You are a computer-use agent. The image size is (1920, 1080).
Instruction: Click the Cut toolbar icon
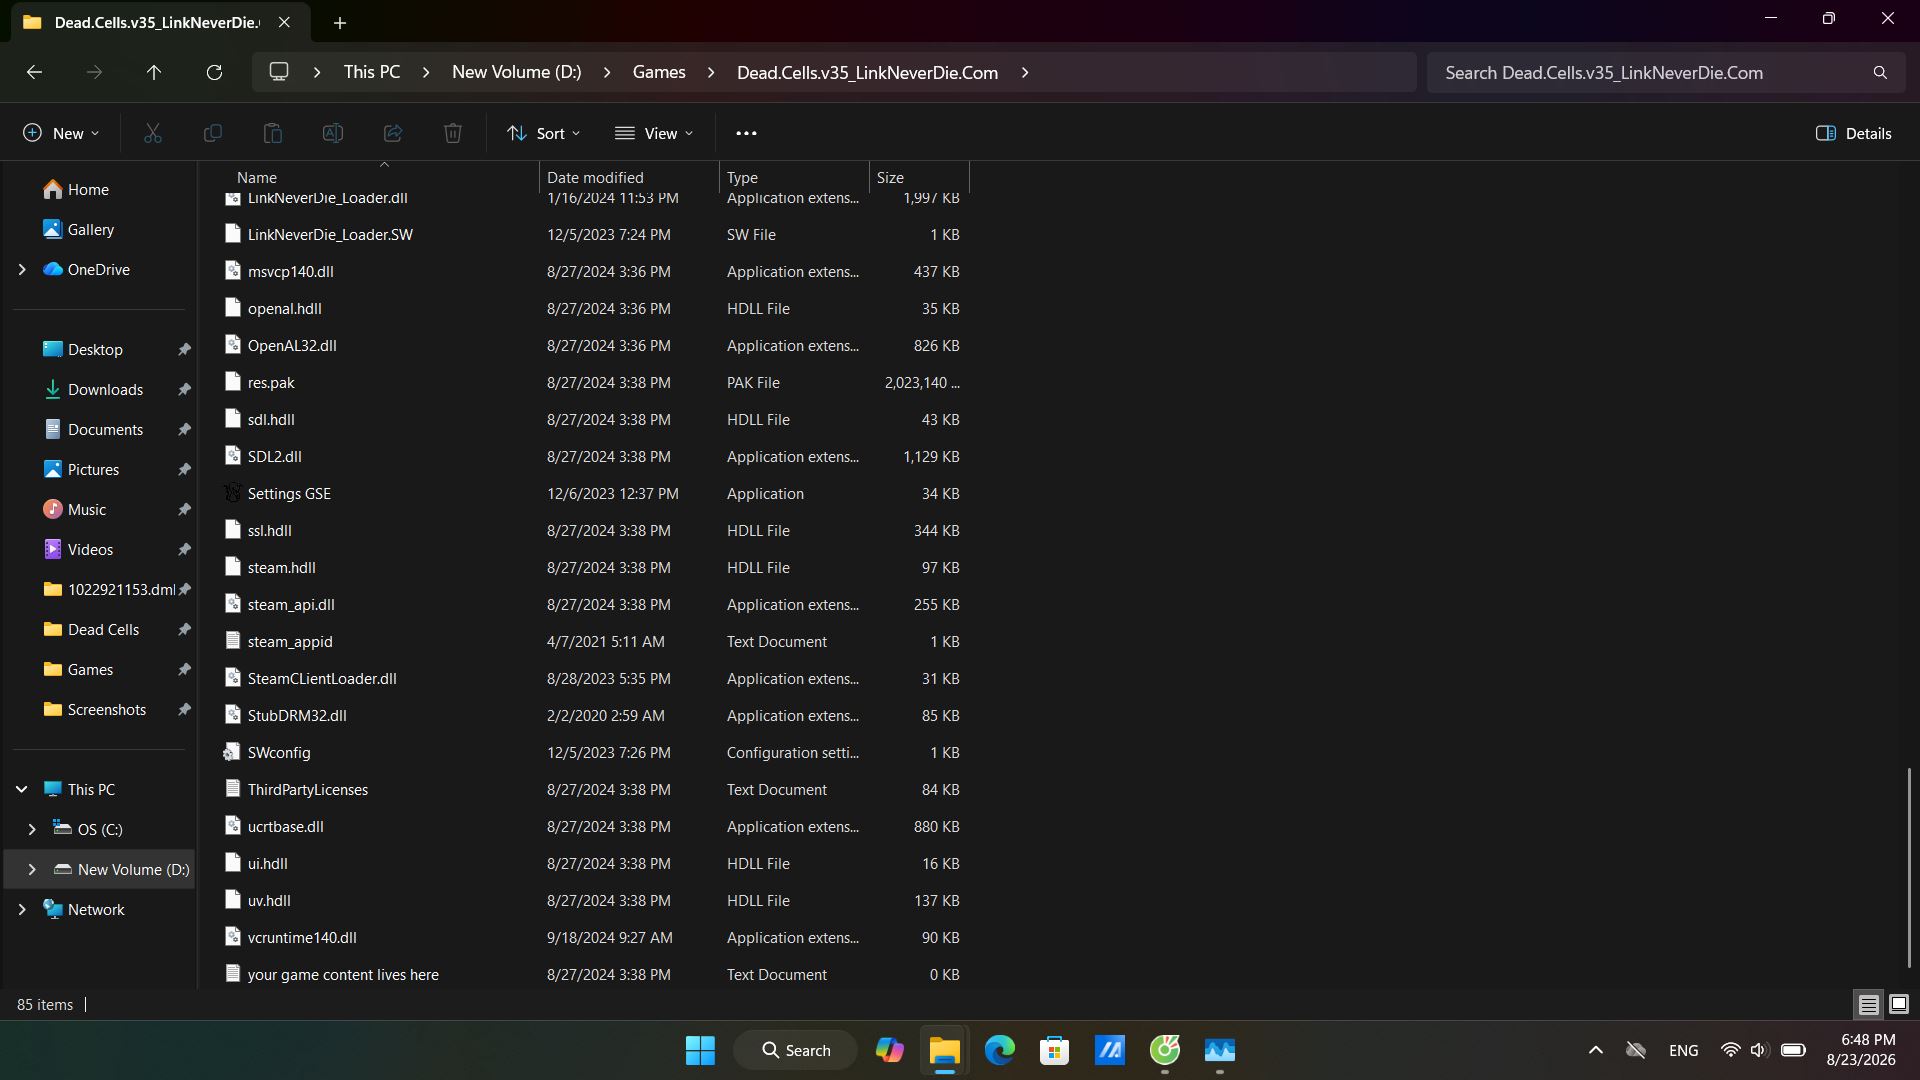(153, 133)
